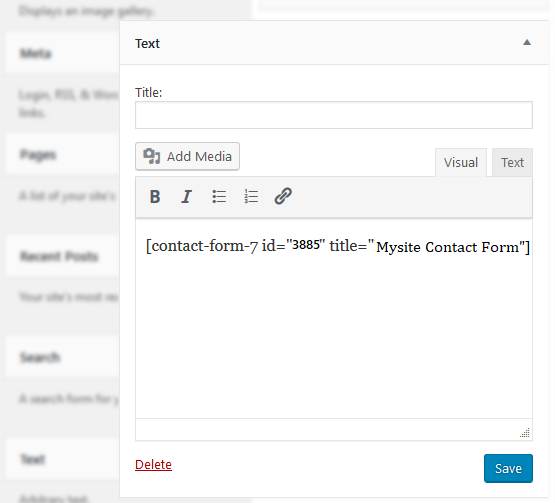Screen dimensions: 555x503
Task: Place cursor in the contact-form-7 shortcode text
Action: [x=338, y=246]
